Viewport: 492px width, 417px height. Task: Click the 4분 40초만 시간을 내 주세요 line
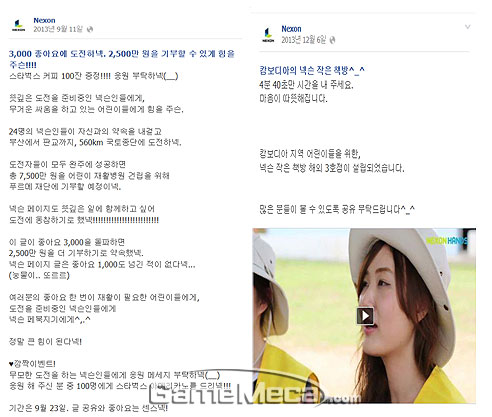(306, 85)
